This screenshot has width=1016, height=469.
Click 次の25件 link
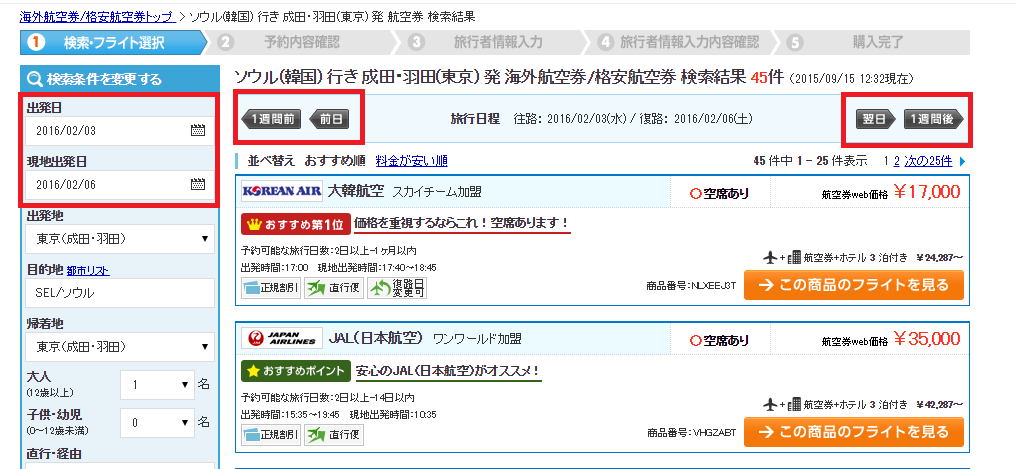[928, 161]
